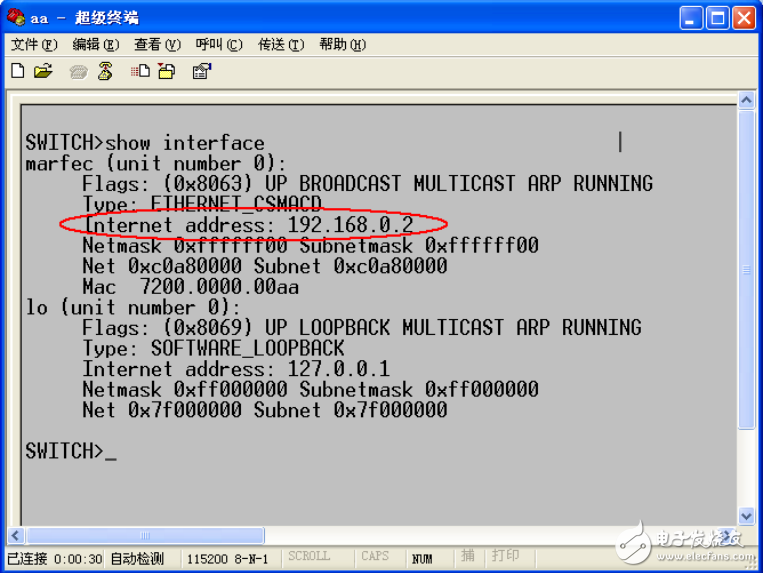The height and width of the screenshot is (573, 763).
Task: Open the 查看(V) menu
Action: 157,45
